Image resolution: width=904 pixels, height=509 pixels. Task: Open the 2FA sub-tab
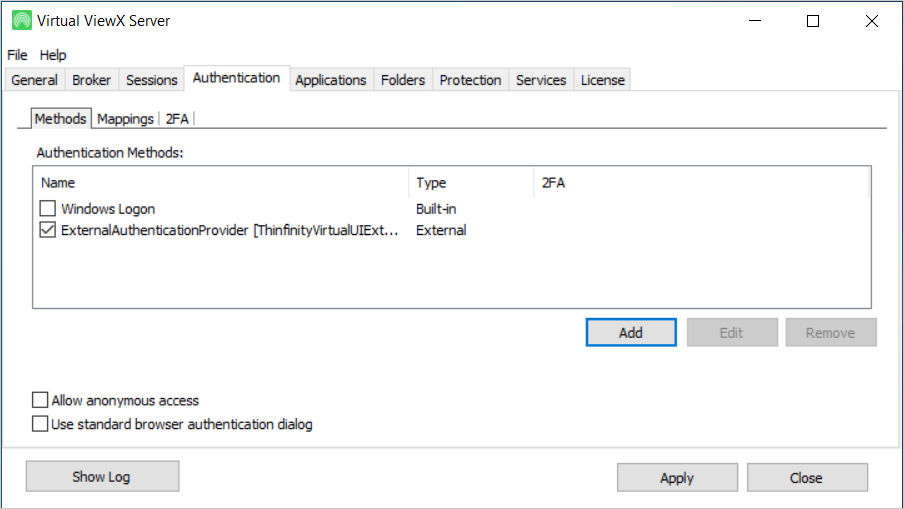[177, 119]
